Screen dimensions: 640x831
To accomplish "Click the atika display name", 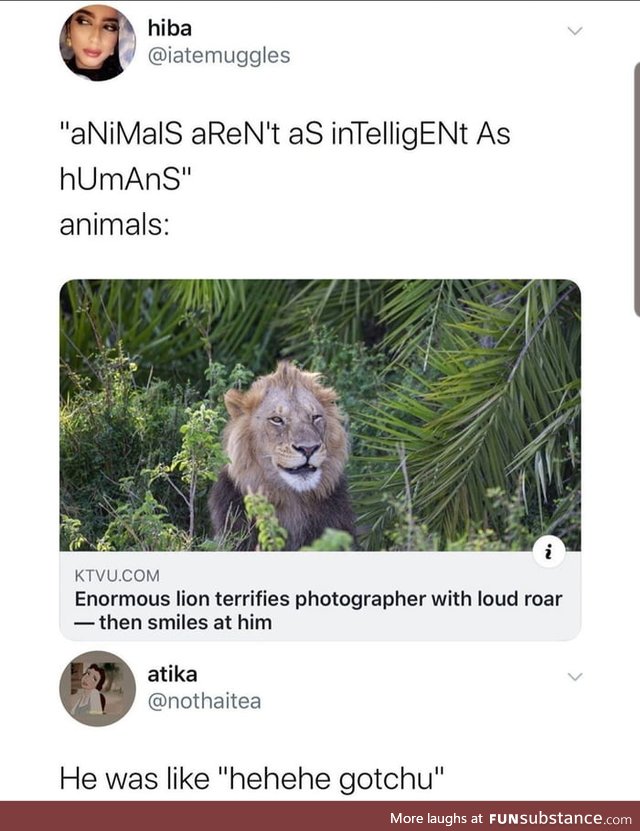I will pos(172,674).
